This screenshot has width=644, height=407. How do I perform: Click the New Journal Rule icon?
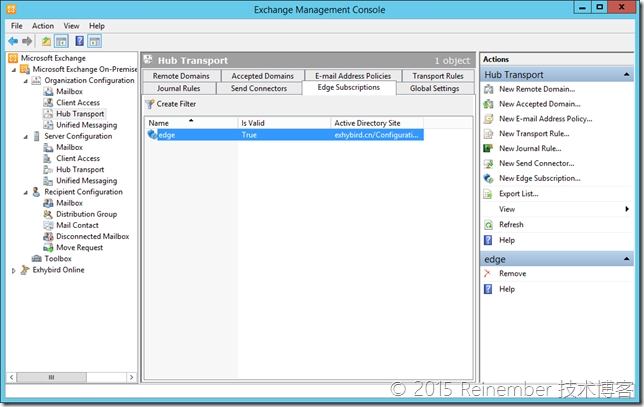(x=488, y=148)
